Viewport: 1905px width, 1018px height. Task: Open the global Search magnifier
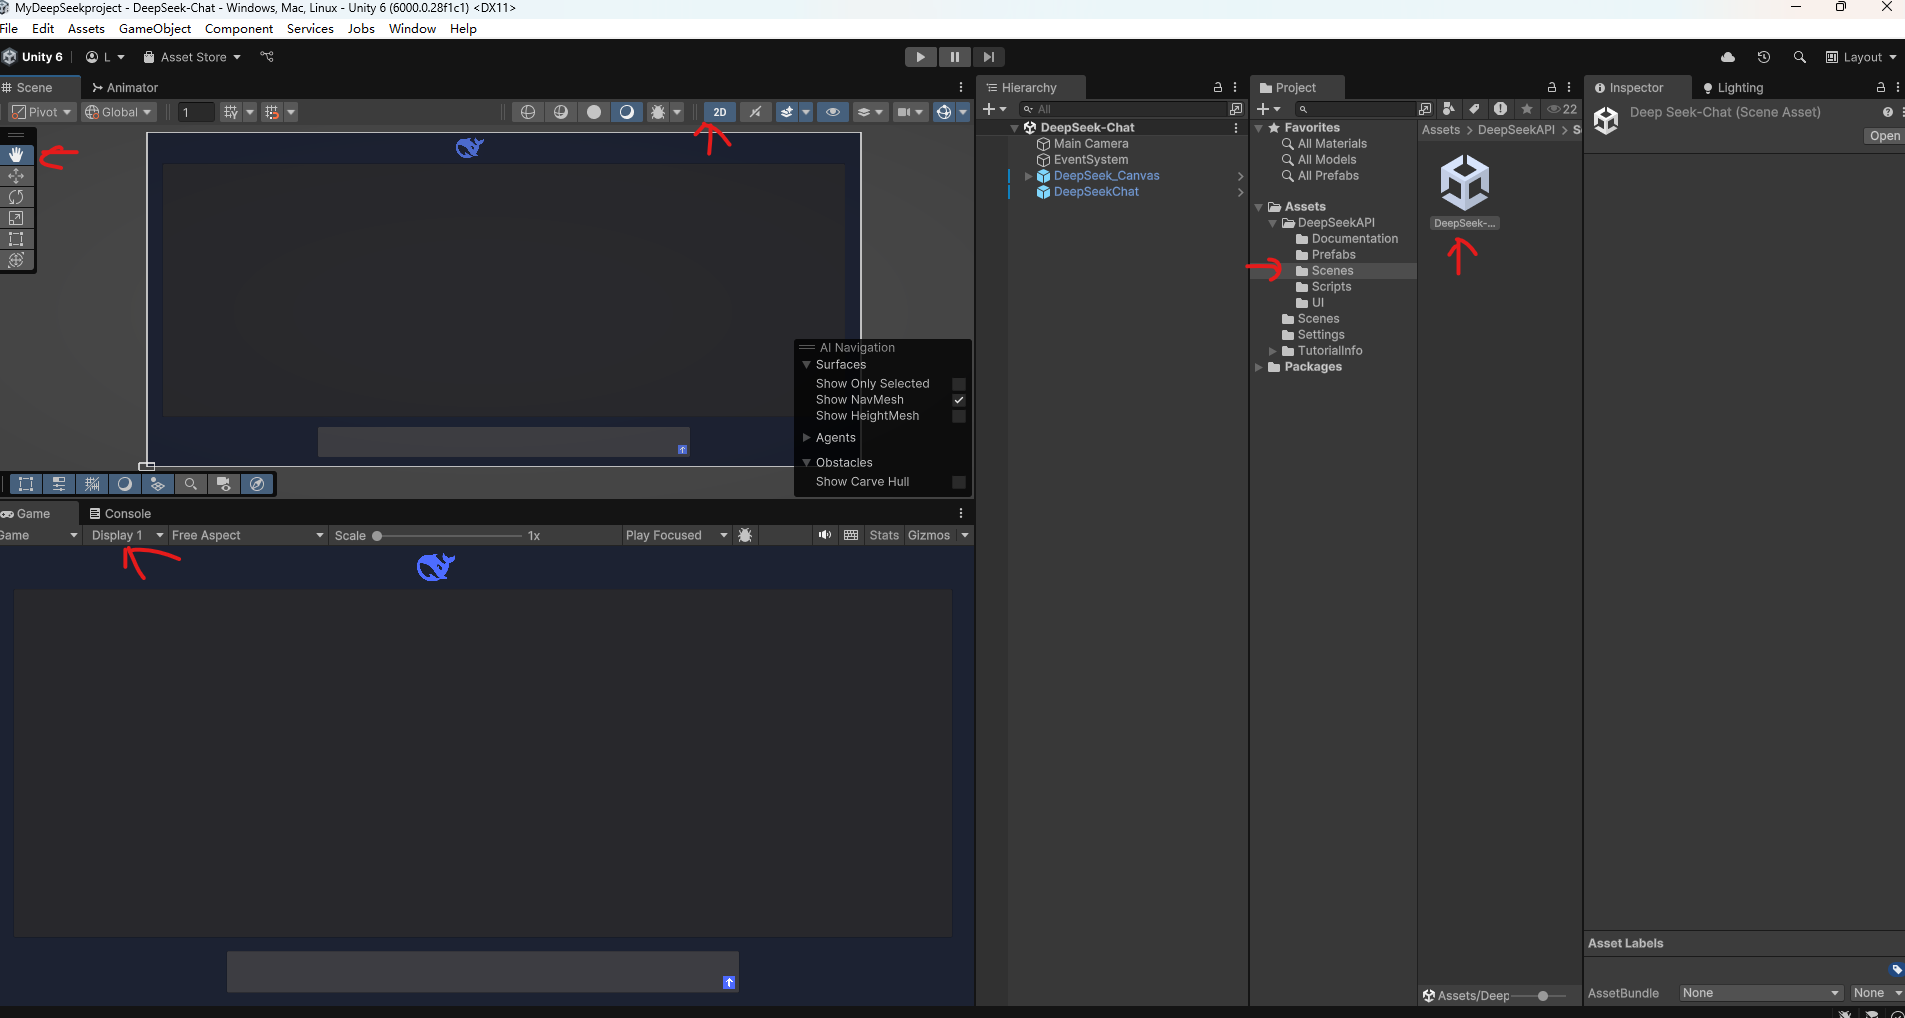pos(1800,57)
